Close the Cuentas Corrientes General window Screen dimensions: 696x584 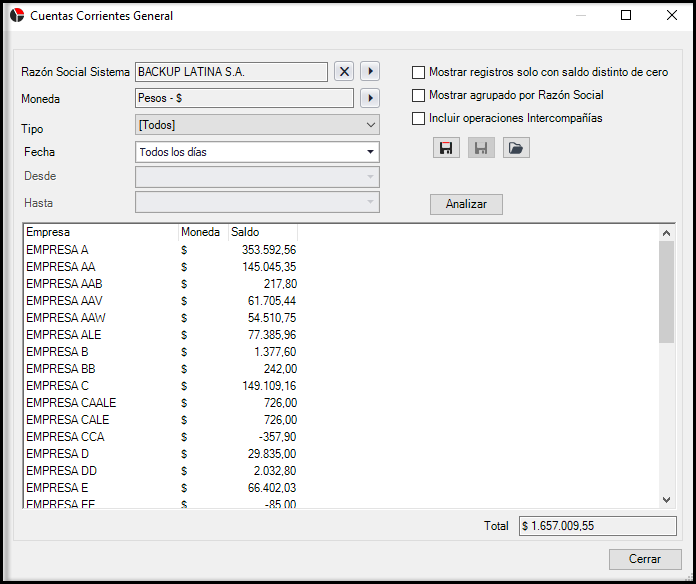672,15
